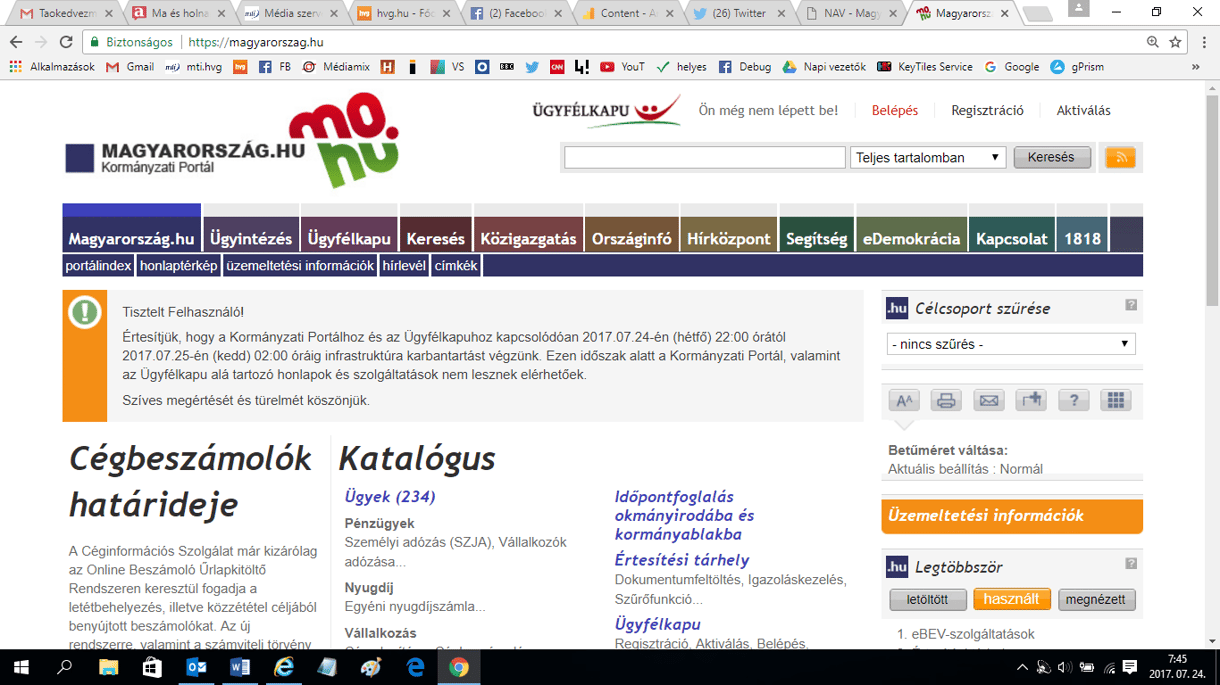Click the Ügyfélkapu logo
This screenshot has width=1220, height=685.
606,111
